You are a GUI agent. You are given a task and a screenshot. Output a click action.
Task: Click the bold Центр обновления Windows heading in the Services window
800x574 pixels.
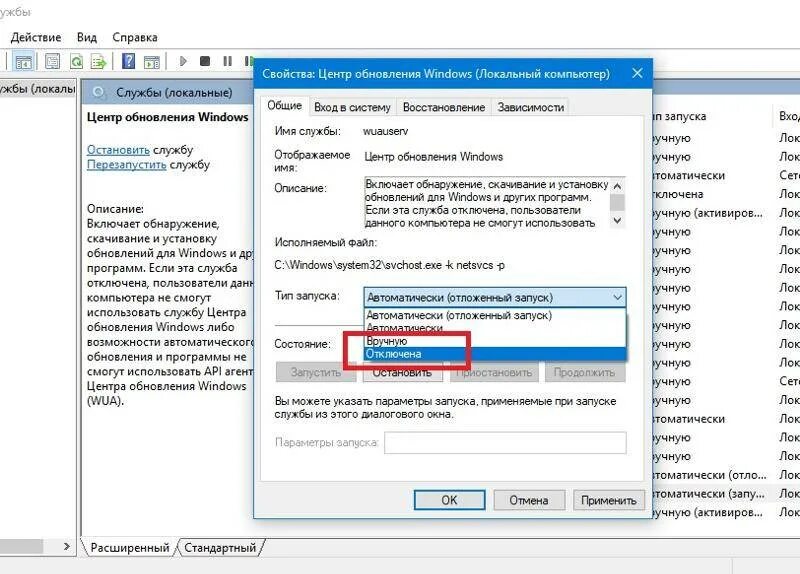click(x=167, y=117)
